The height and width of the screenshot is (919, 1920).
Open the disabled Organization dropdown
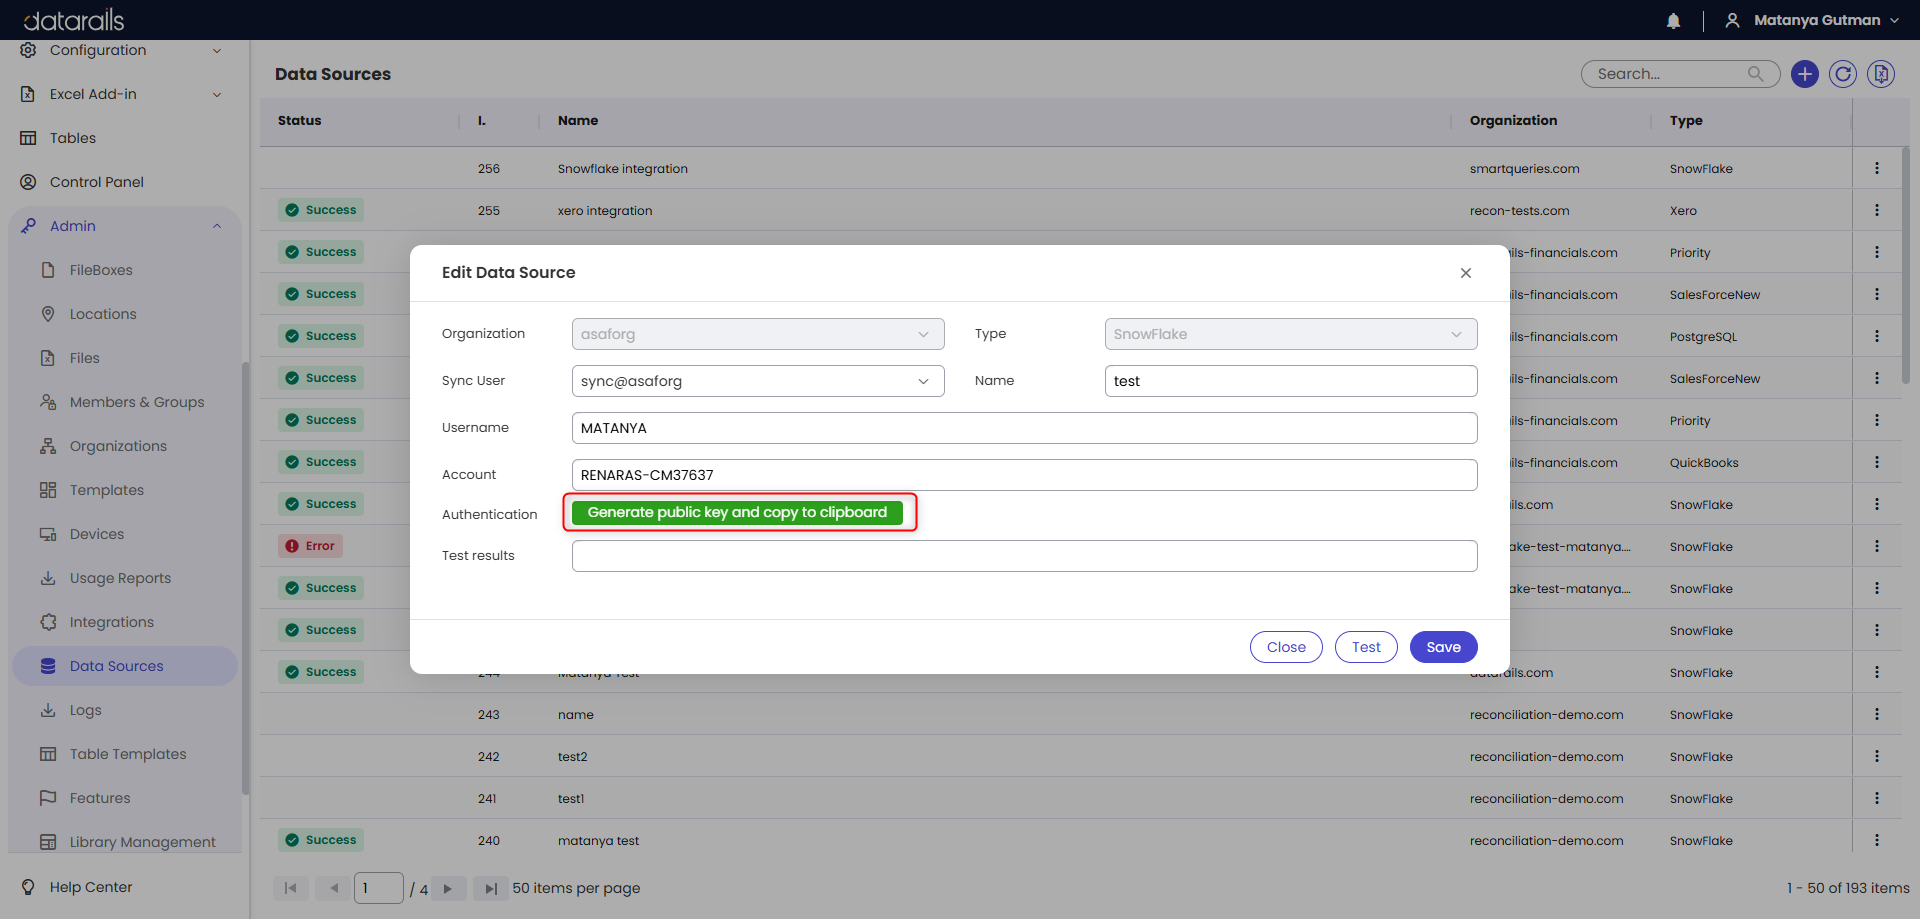758,334
